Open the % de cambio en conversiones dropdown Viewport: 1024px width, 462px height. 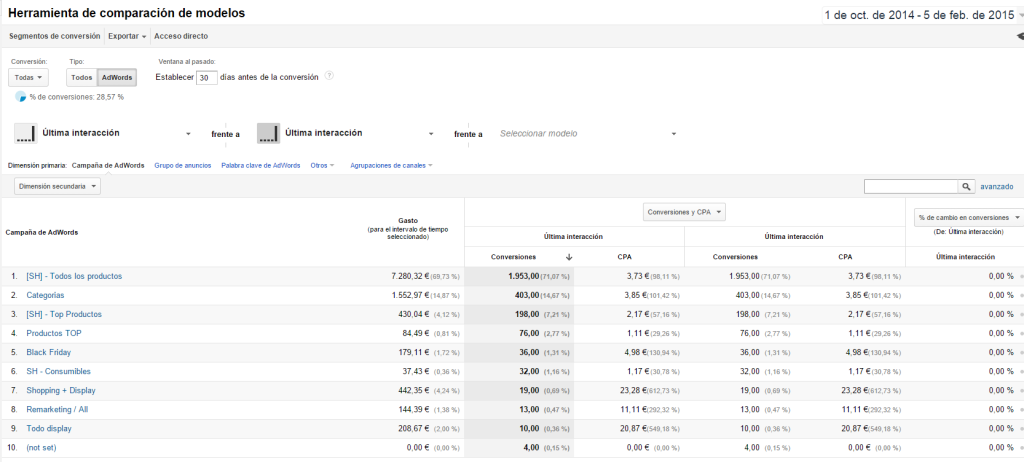[968, 217]
